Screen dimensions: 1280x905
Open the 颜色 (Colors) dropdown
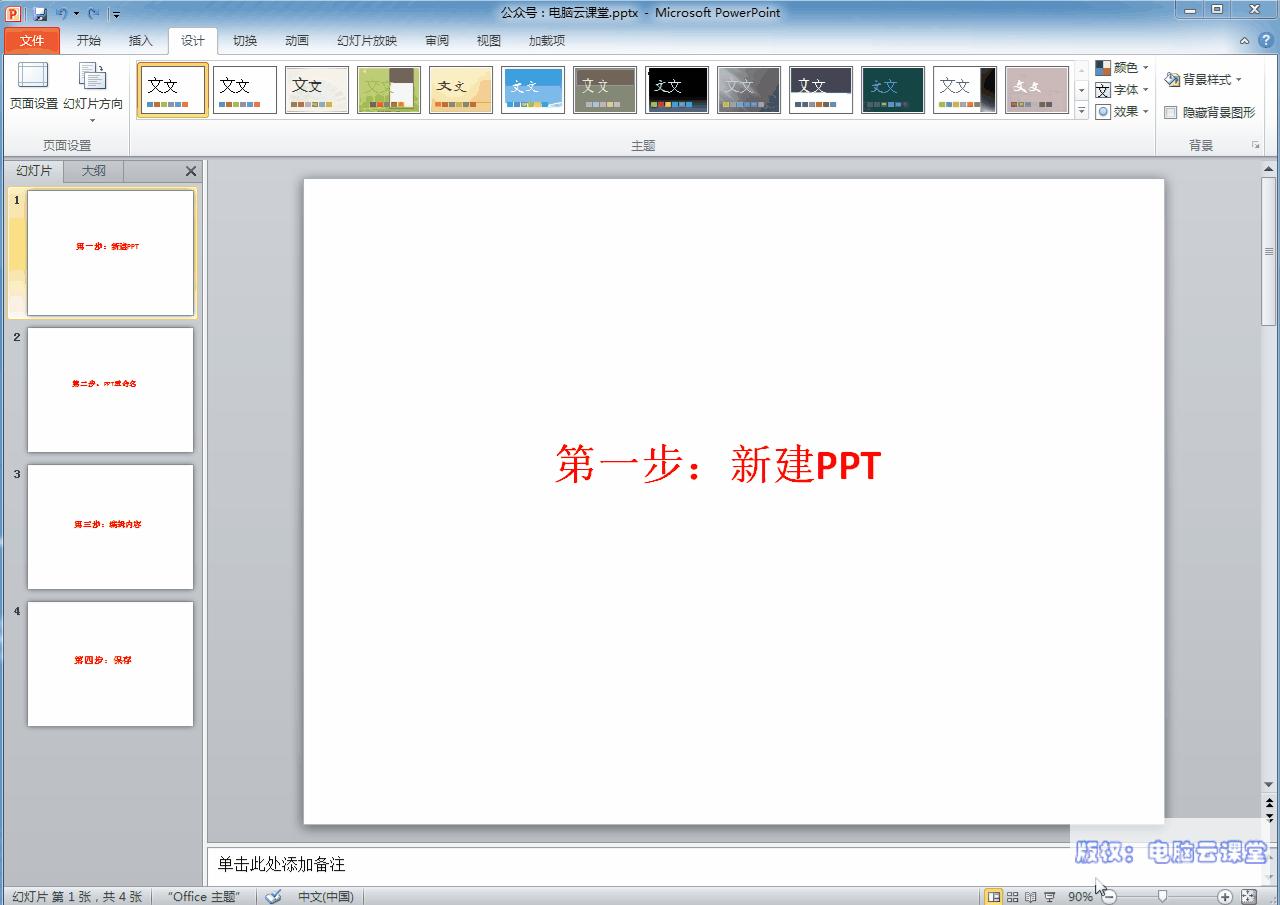pos(1120,67)
